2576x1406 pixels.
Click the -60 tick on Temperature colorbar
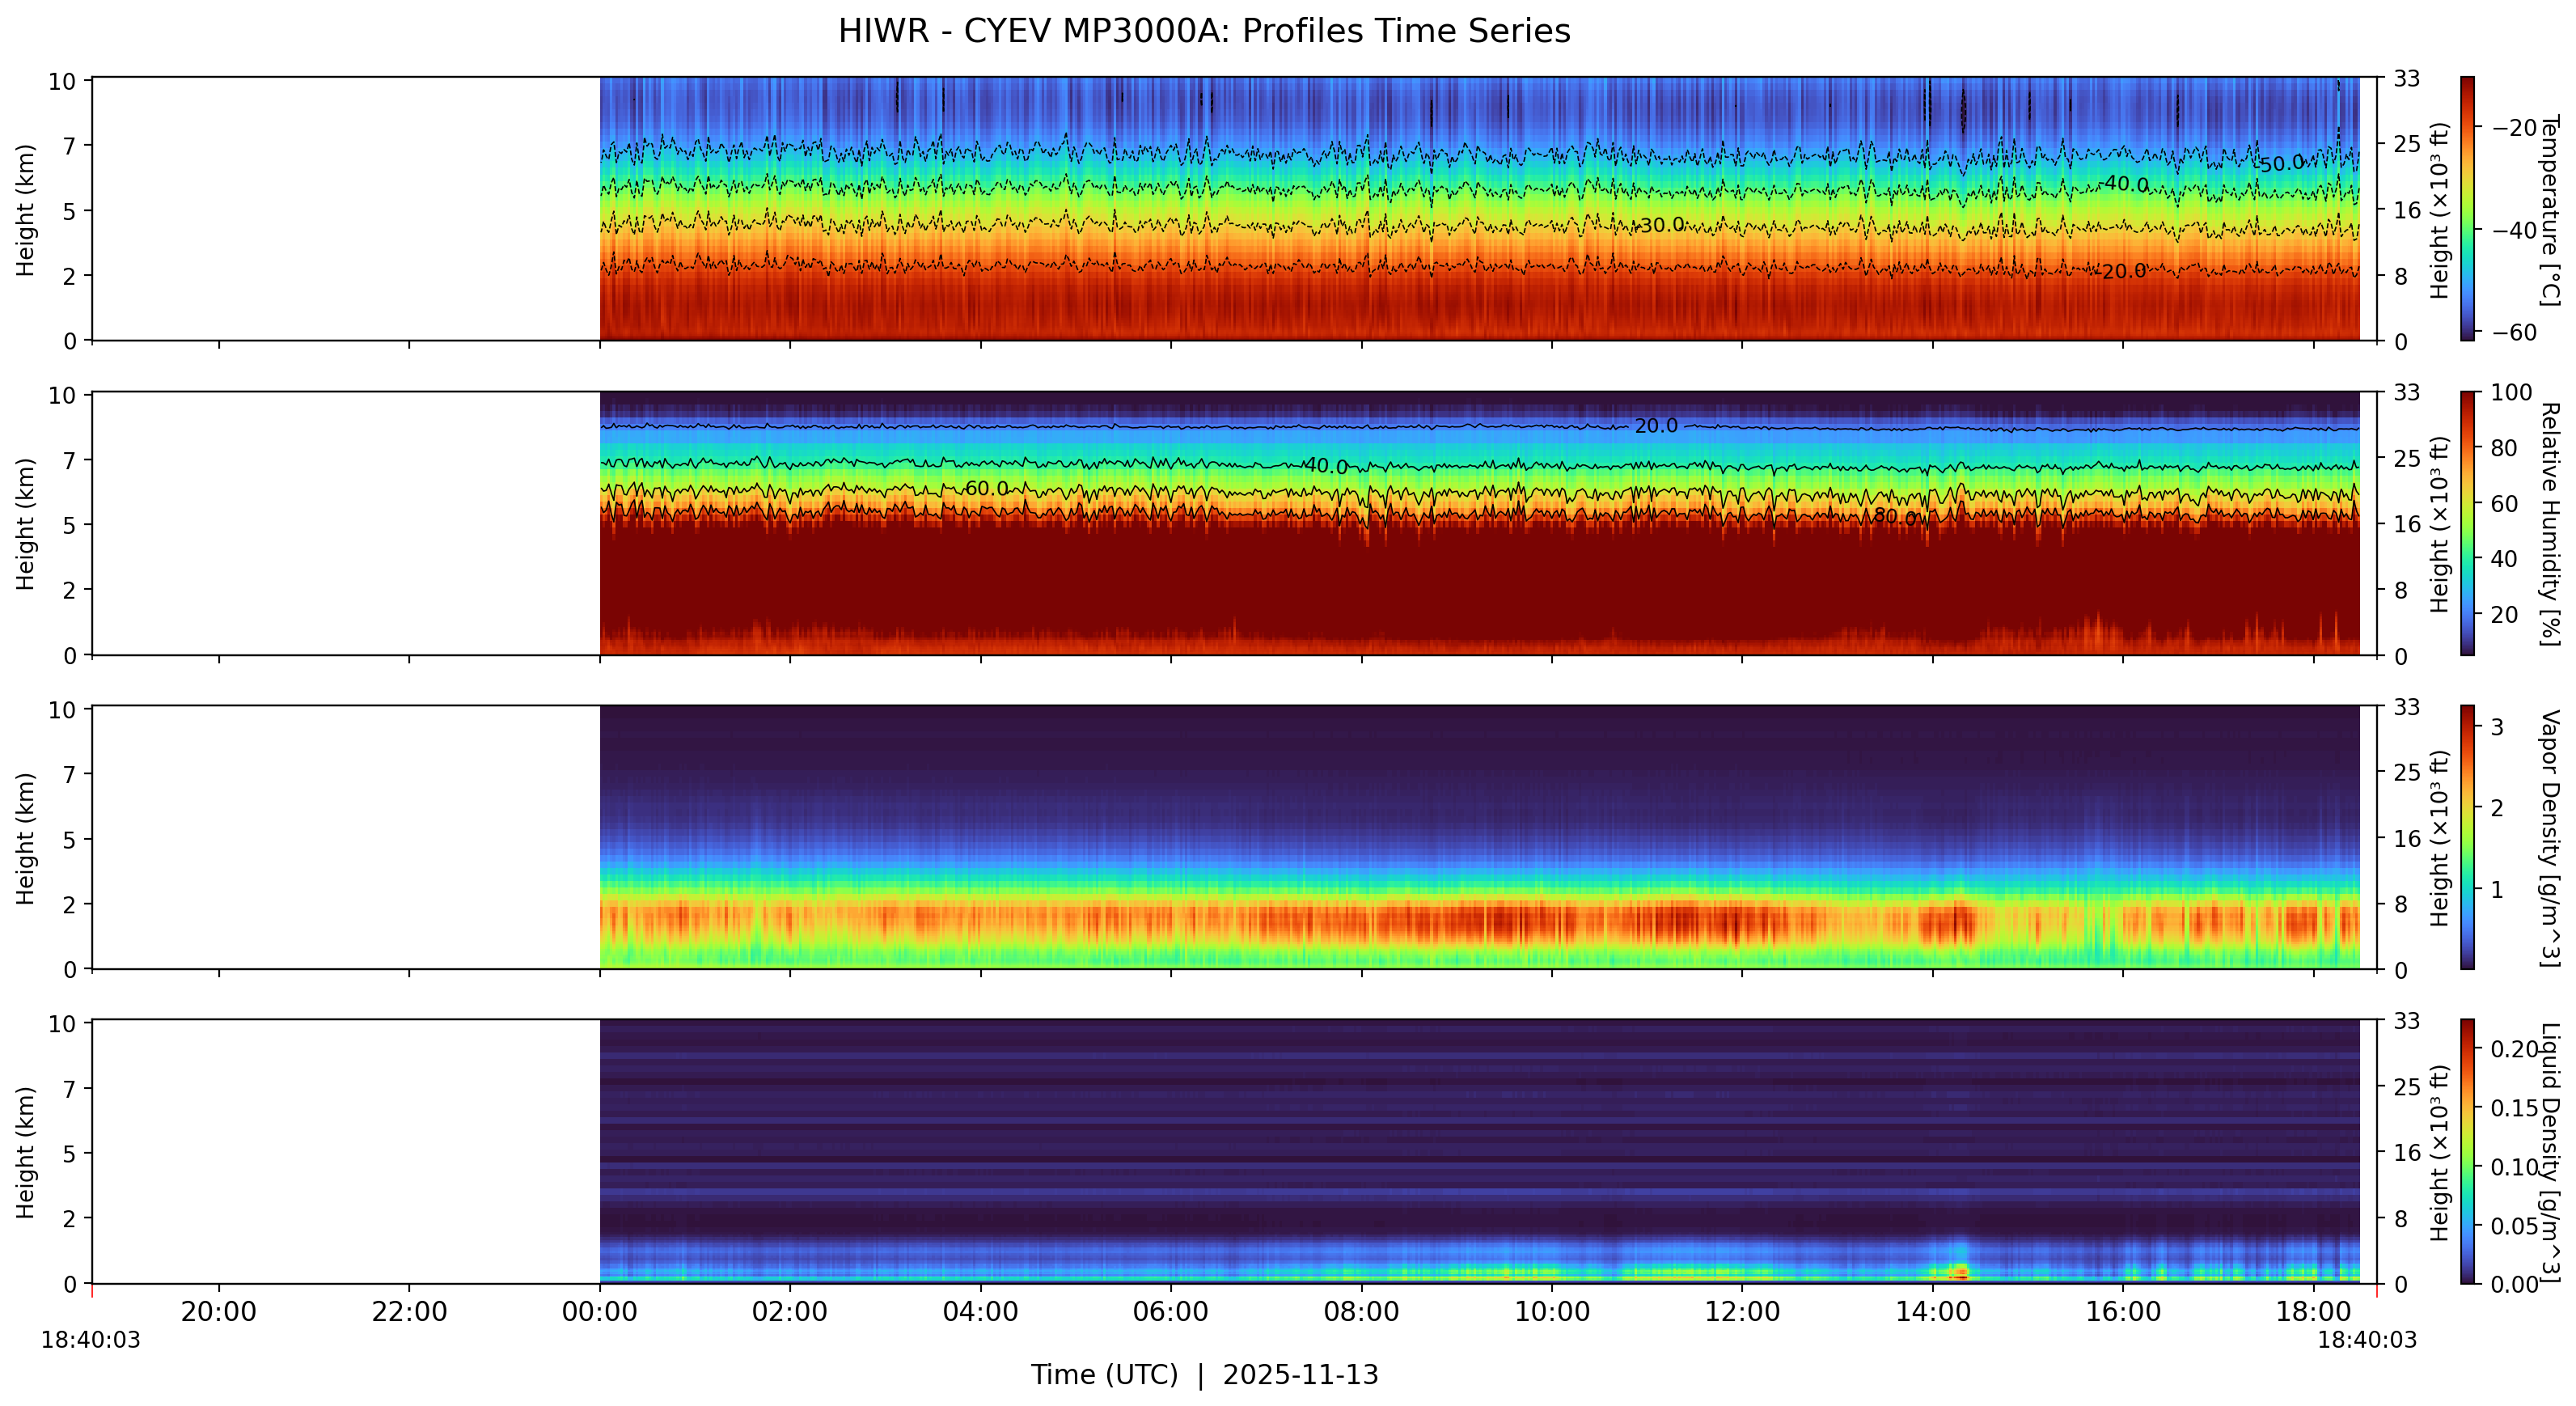click(2514, 332)
